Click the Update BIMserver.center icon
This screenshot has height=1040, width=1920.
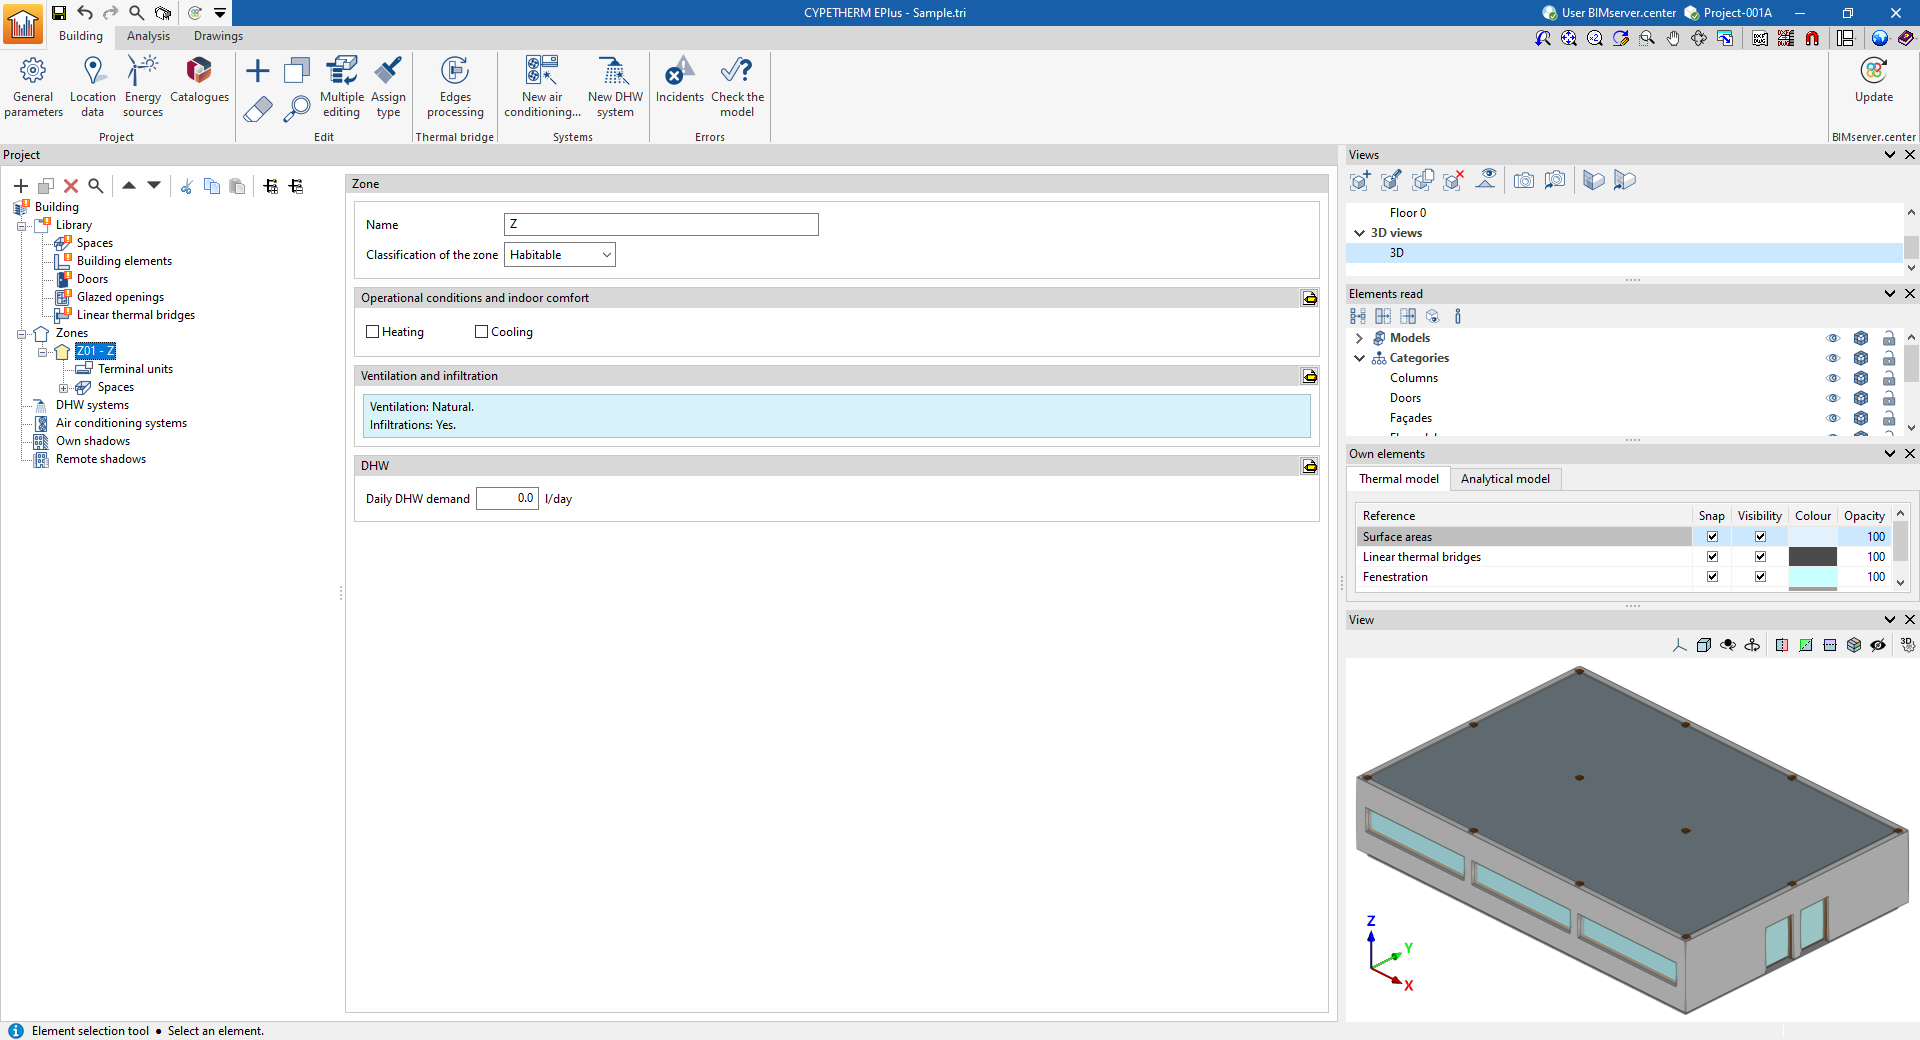[1873, 80]
